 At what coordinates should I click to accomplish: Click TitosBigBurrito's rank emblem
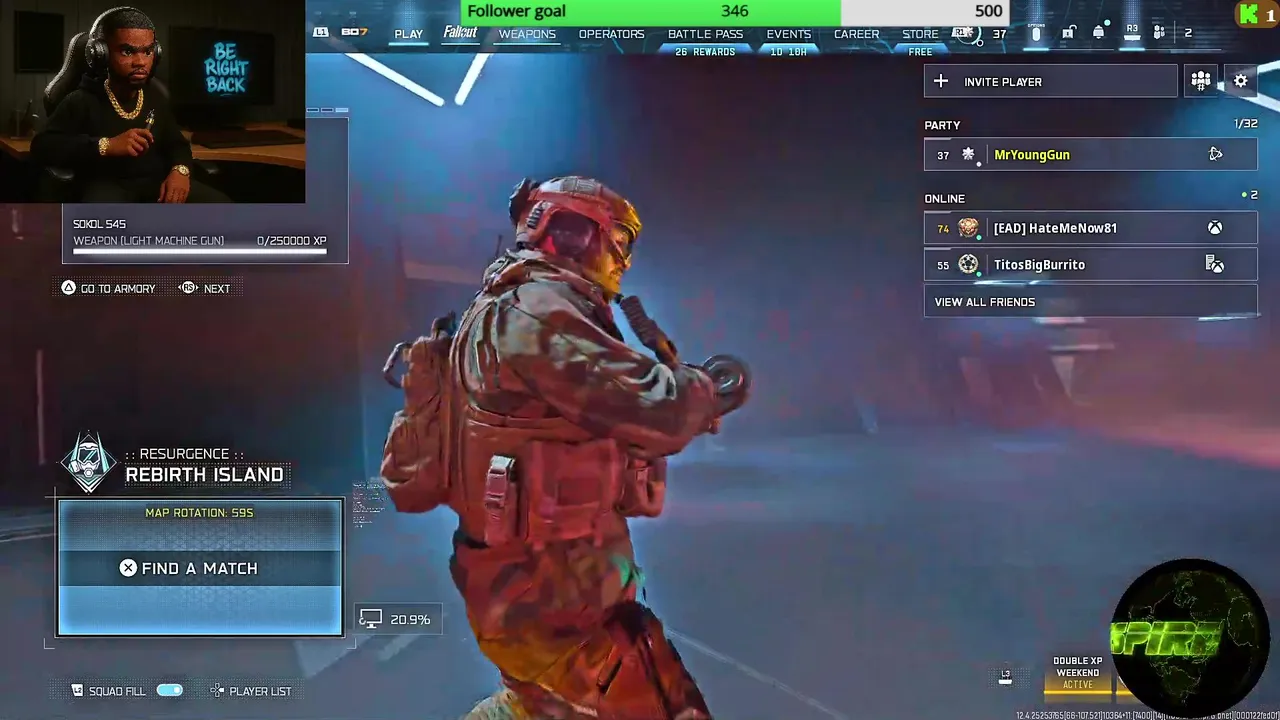click(x=968, y=264)
